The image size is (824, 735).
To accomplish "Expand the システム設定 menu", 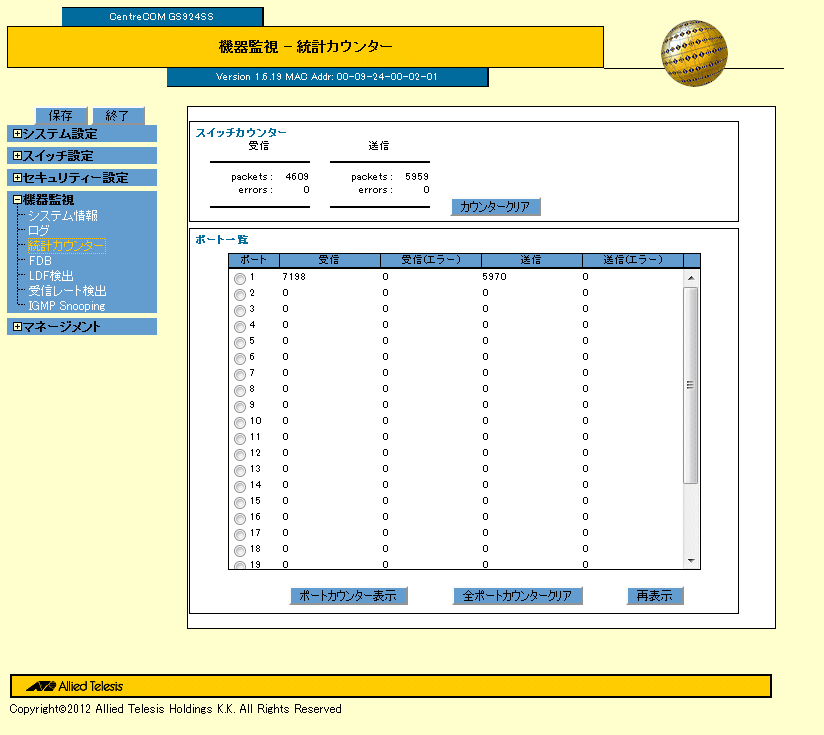I will [17, 134].
